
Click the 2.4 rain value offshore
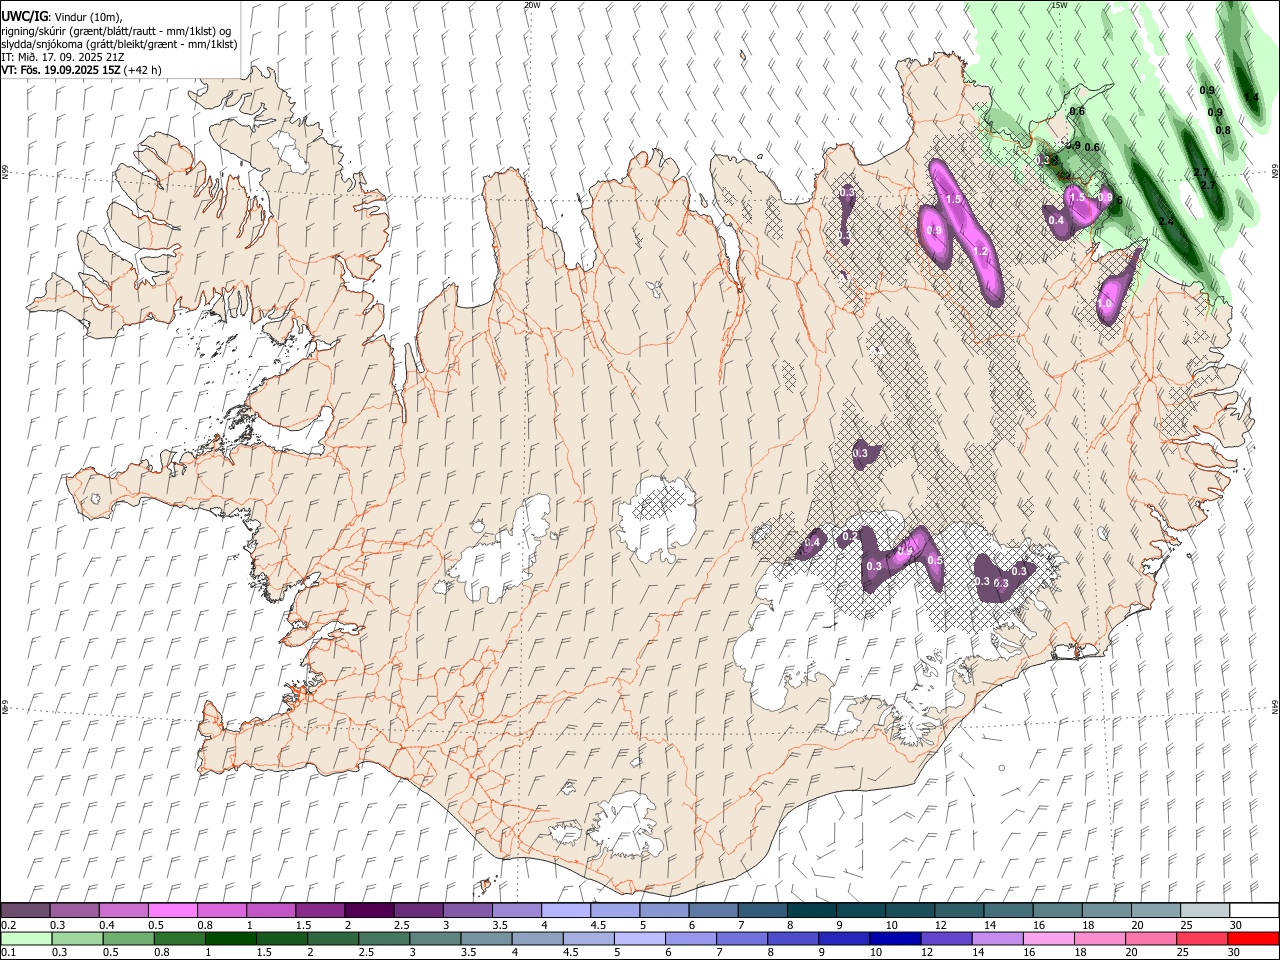coord(1166,221)
